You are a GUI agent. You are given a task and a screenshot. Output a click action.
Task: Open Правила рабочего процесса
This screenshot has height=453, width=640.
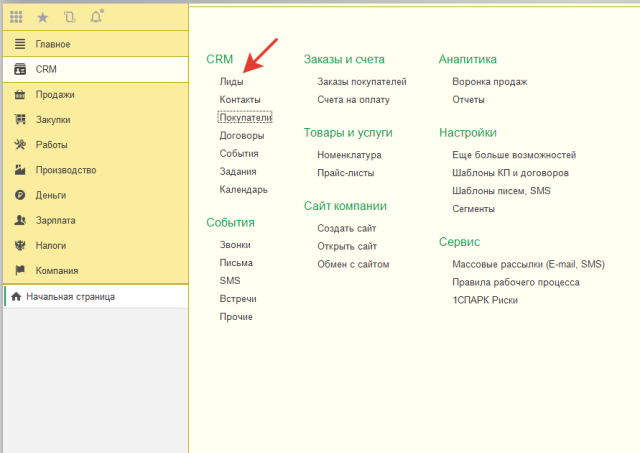(x=516, y=282)
